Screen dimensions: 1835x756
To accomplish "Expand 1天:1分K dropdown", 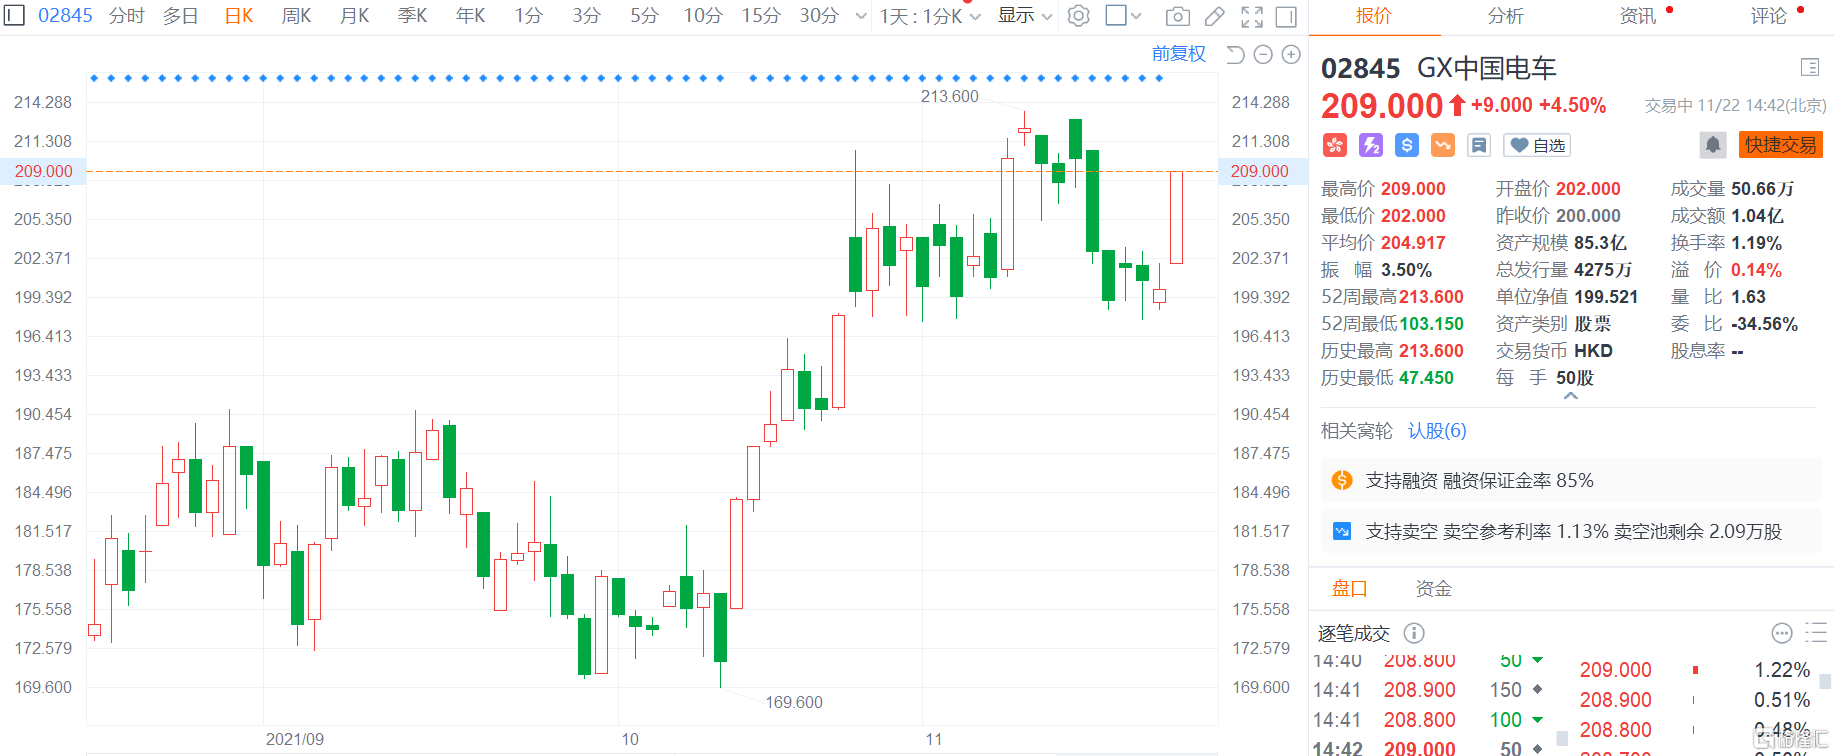I will [929, 16].
